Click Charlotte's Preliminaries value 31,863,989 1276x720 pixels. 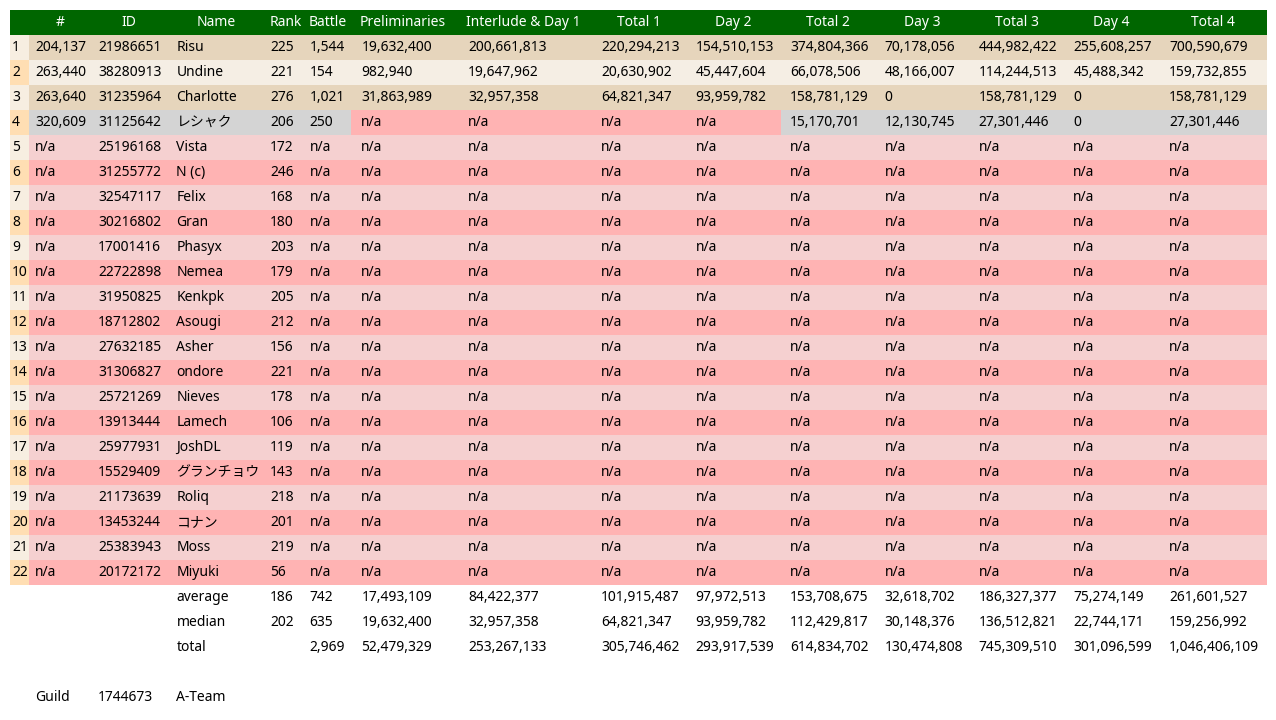[x=397, y=97]
